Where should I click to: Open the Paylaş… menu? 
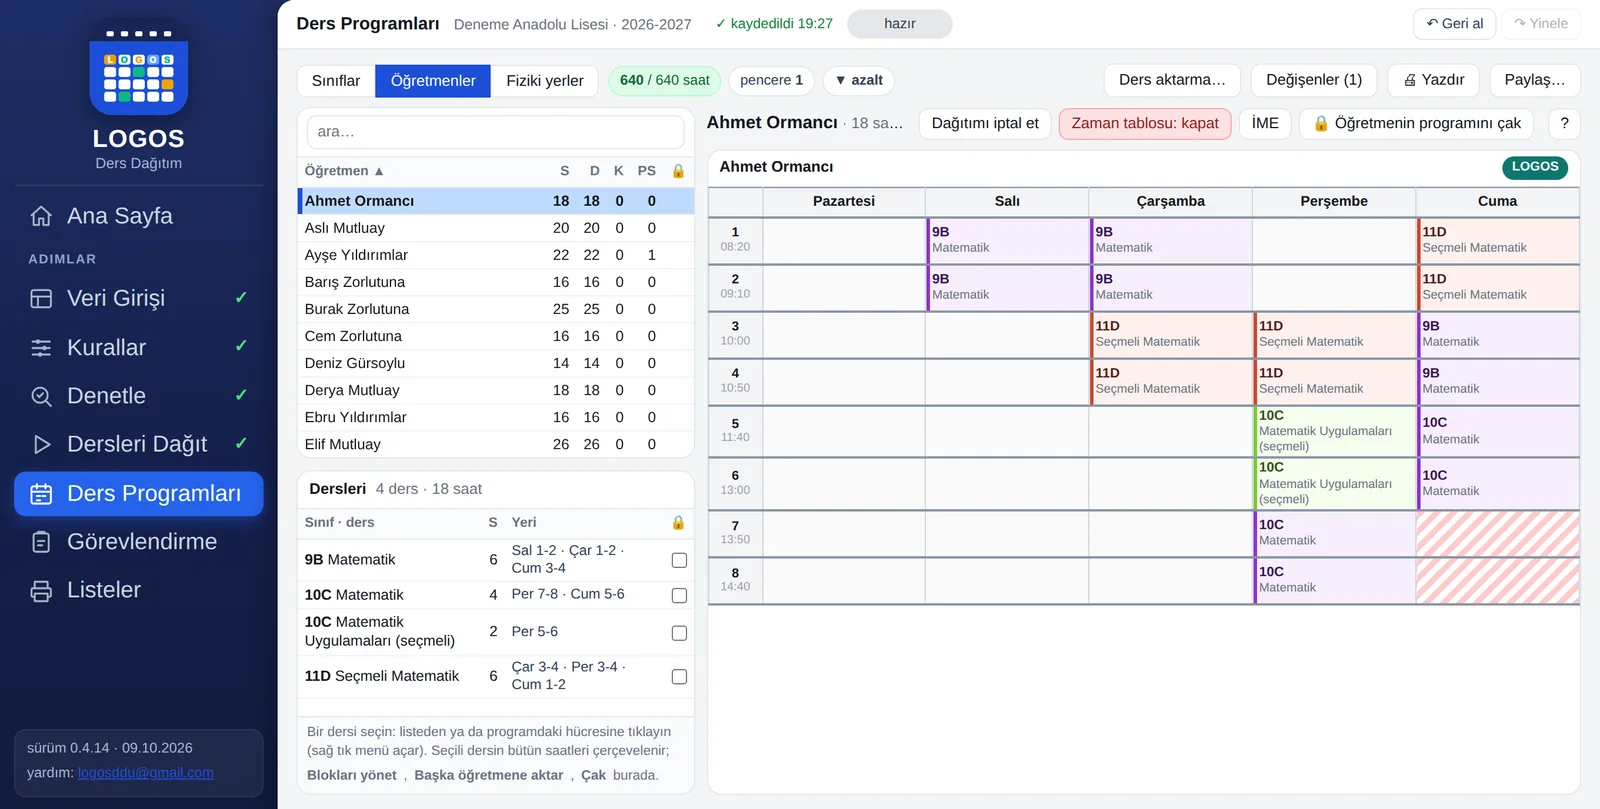tap(1535, 80)
